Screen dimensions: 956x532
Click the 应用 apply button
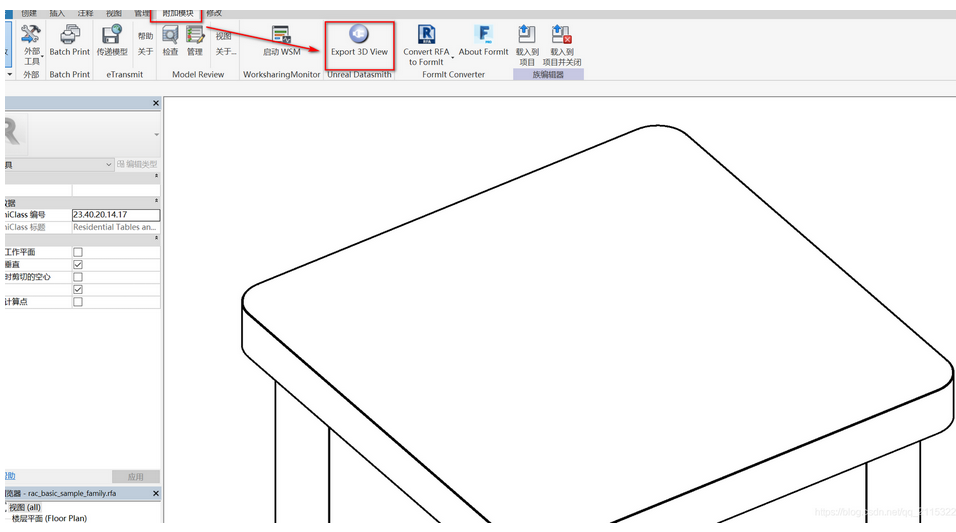[135, 477]
